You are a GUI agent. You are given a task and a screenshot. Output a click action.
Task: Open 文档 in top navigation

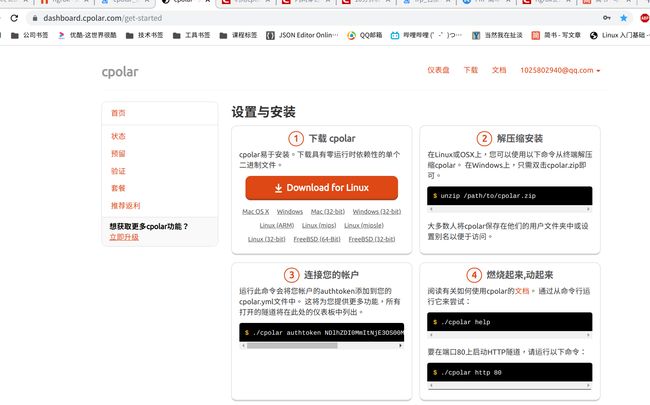coord(499,70)
